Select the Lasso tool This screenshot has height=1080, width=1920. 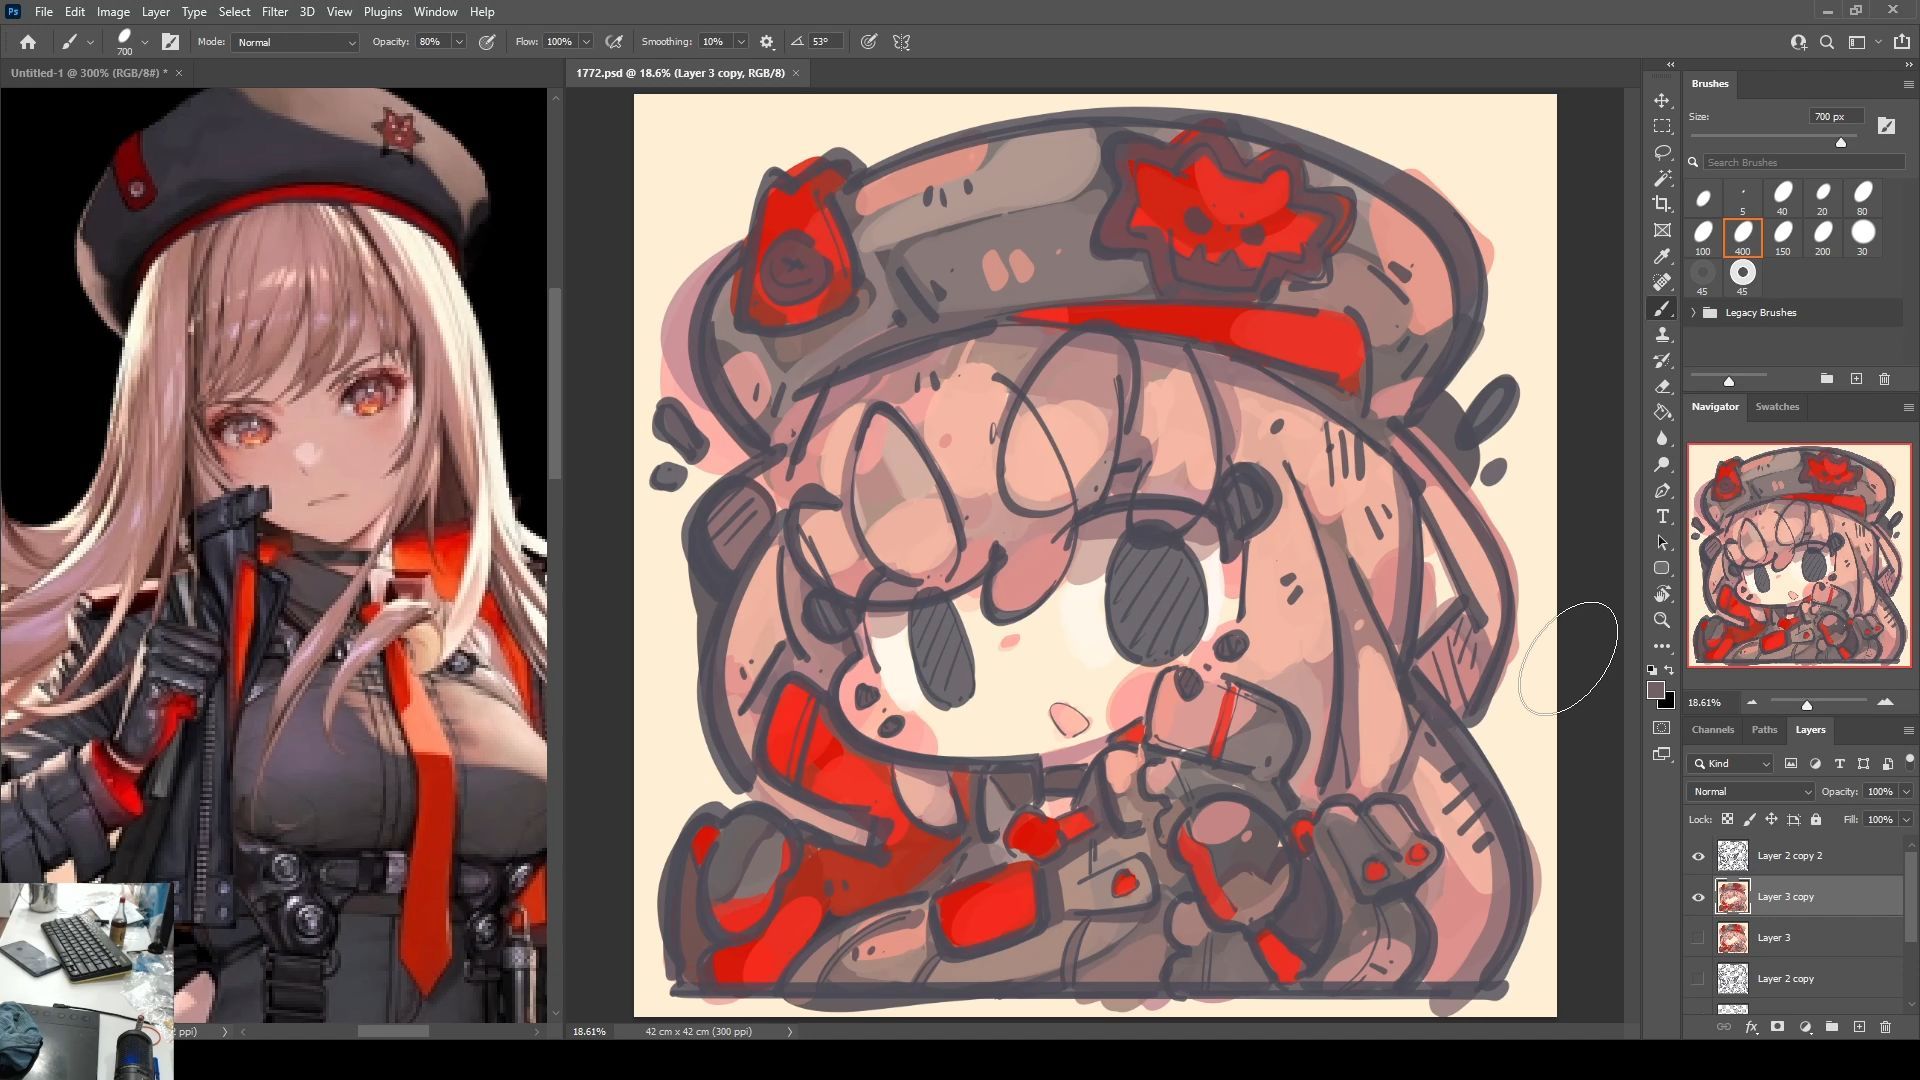pos(1662,152)
